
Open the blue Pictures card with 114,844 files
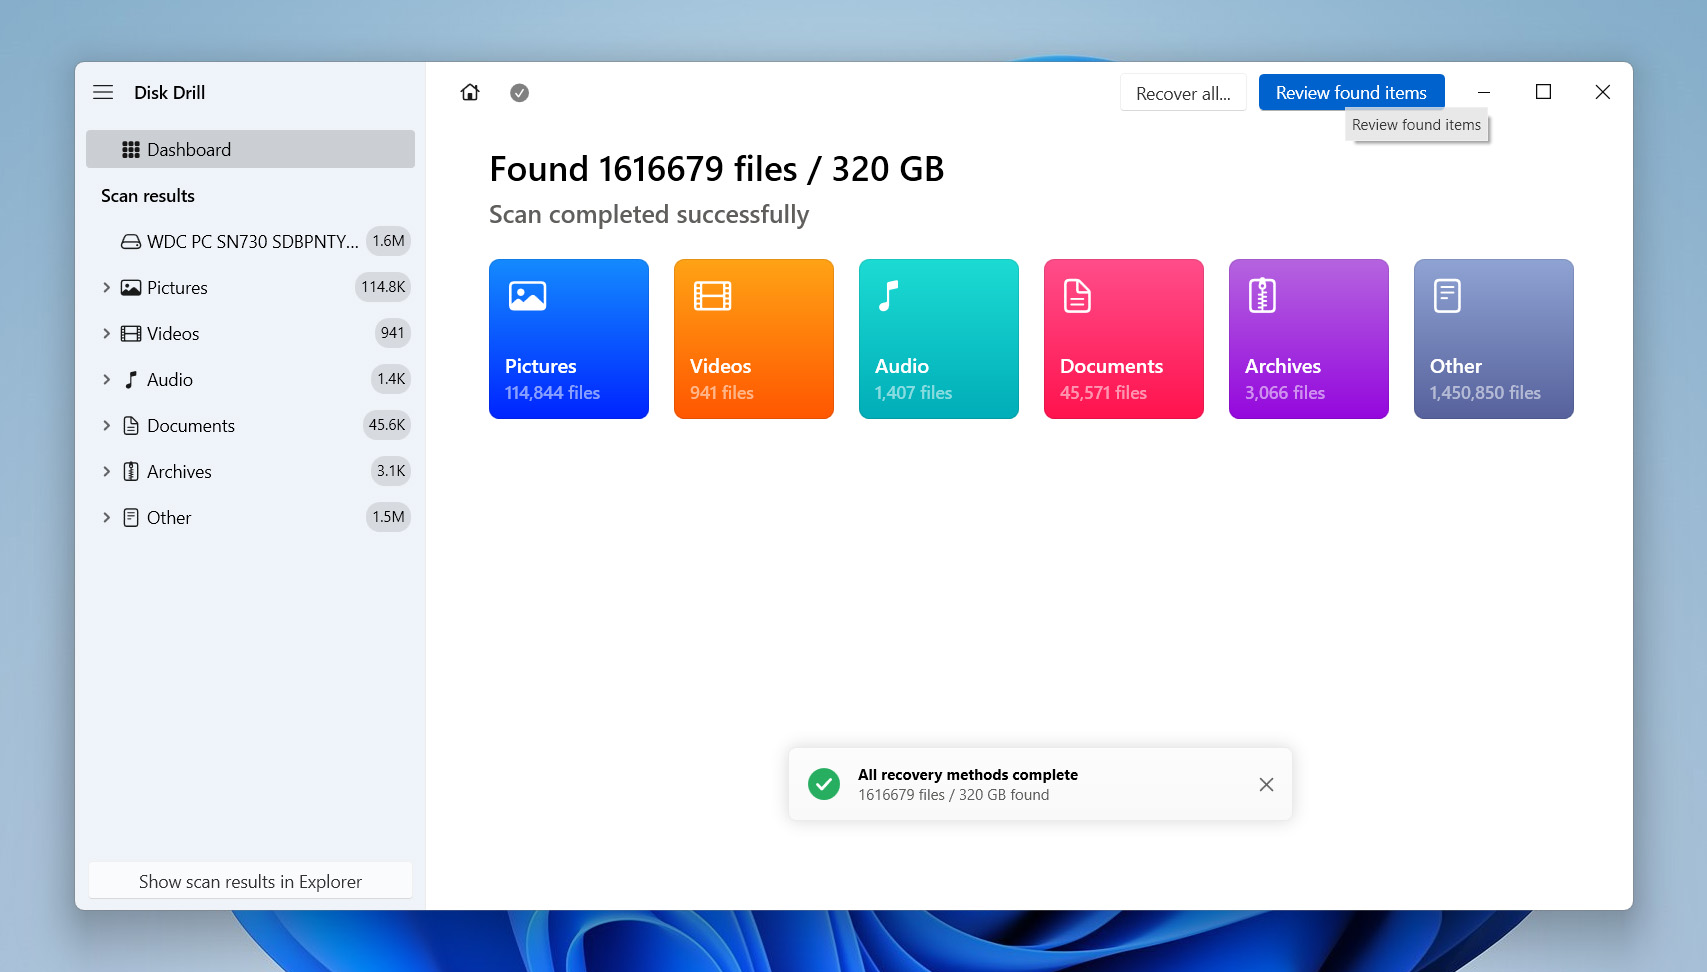pos(569,339)
